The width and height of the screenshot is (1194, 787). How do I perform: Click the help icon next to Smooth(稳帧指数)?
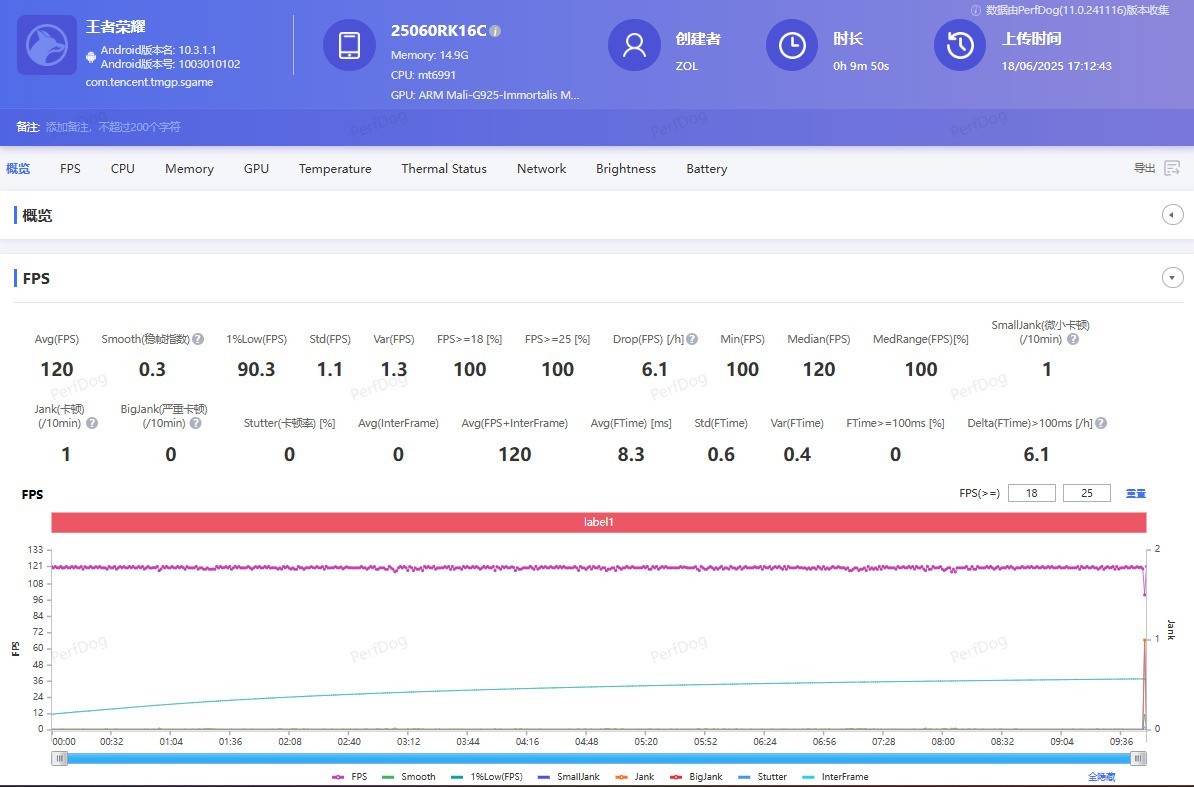pyautogui.click(x=198, y=339)
